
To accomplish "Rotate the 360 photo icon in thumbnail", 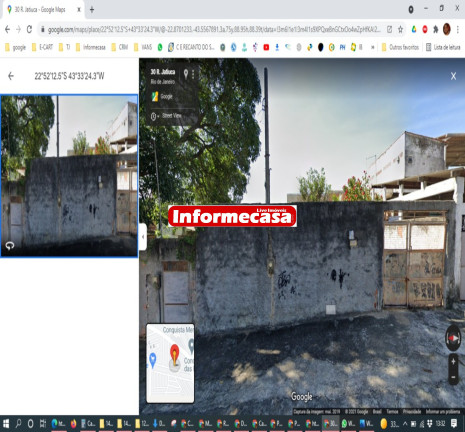I will (10, 246).
